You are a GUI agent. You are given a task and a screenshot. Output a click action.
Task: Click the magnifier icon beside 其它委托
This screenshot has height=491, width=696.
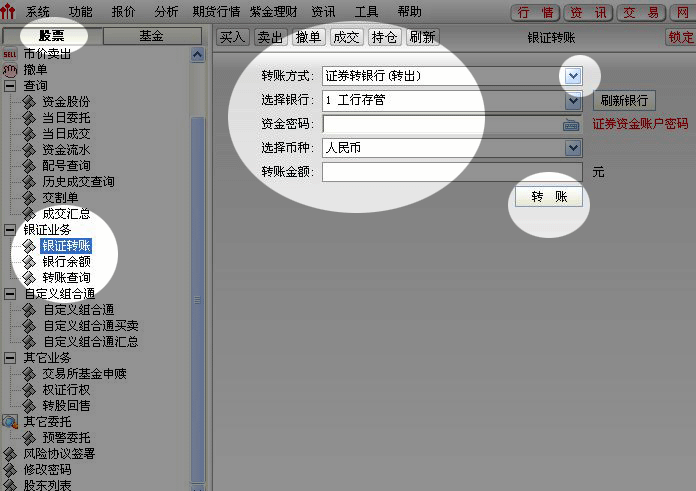pyautogui.click(x=10, y=421)
